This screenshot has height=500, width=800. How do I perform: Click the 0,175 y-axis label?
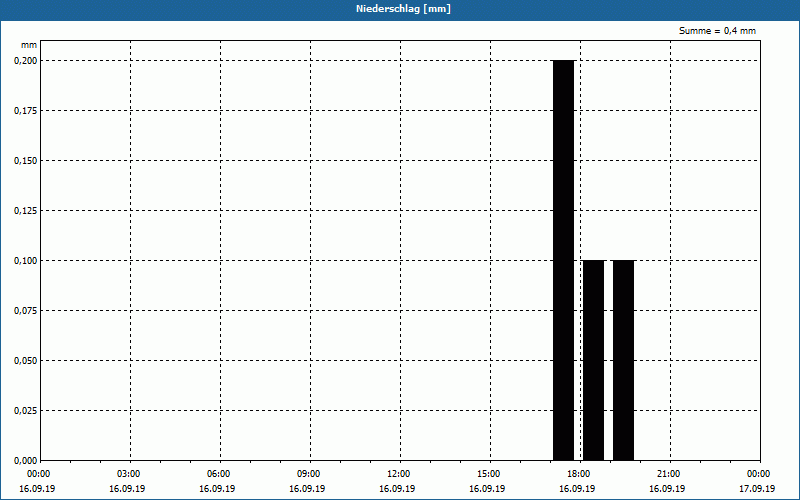pyautogui.click(x=26, y=111)
